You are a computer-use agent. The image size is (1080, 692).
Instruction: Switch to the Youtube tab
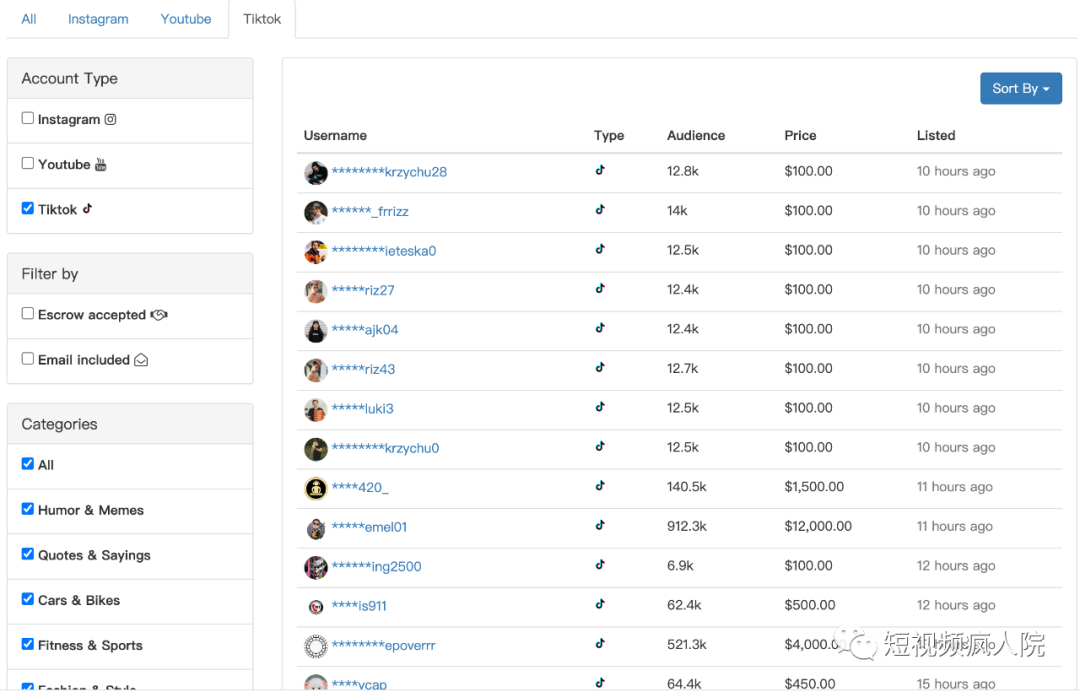click(186, 19)
